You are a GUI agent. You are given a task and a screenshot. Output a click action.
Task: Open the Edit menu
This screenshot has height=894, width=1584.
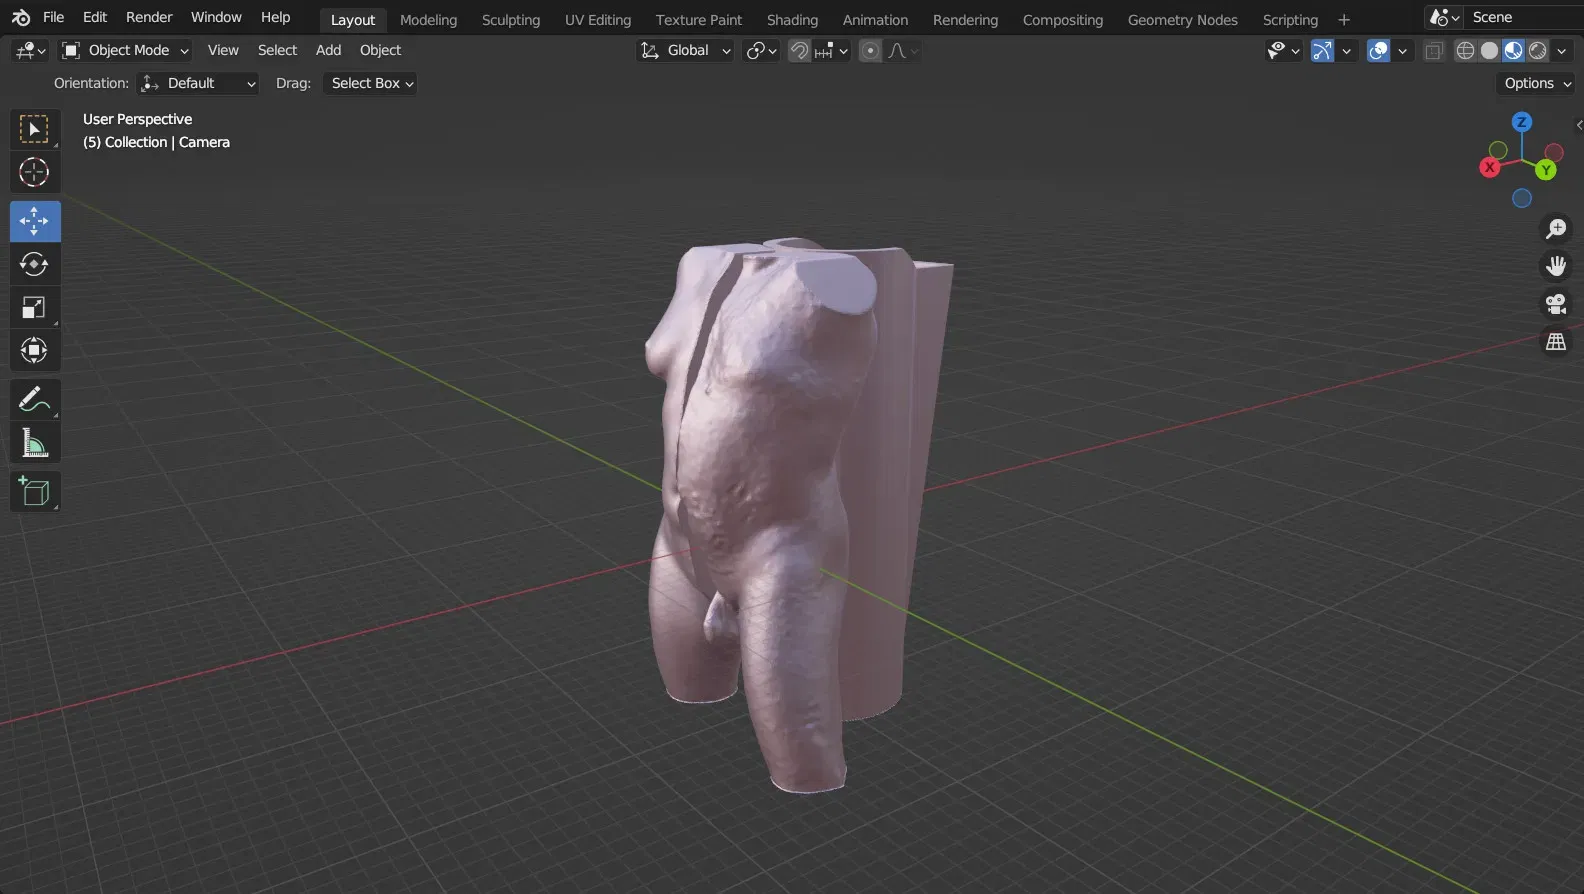(95, 18)
